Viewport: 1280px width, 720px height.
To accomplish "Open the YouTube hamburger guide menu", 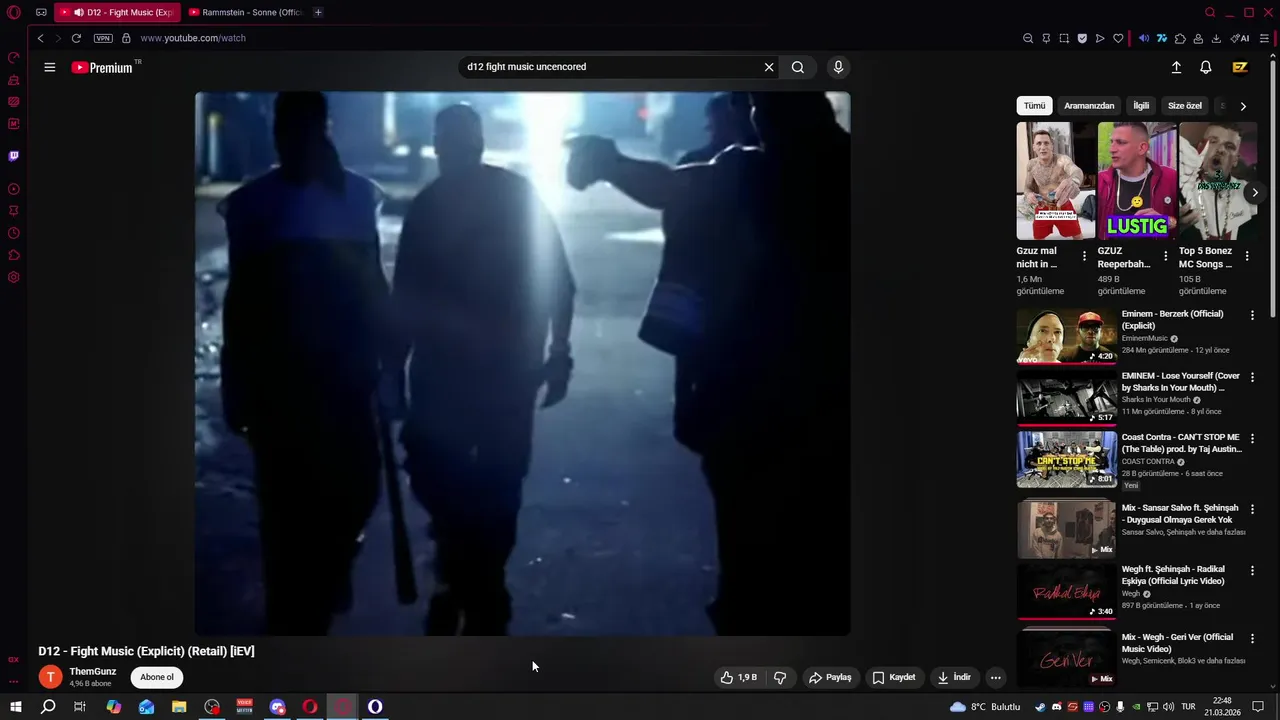I will click(x=49, y=67).
